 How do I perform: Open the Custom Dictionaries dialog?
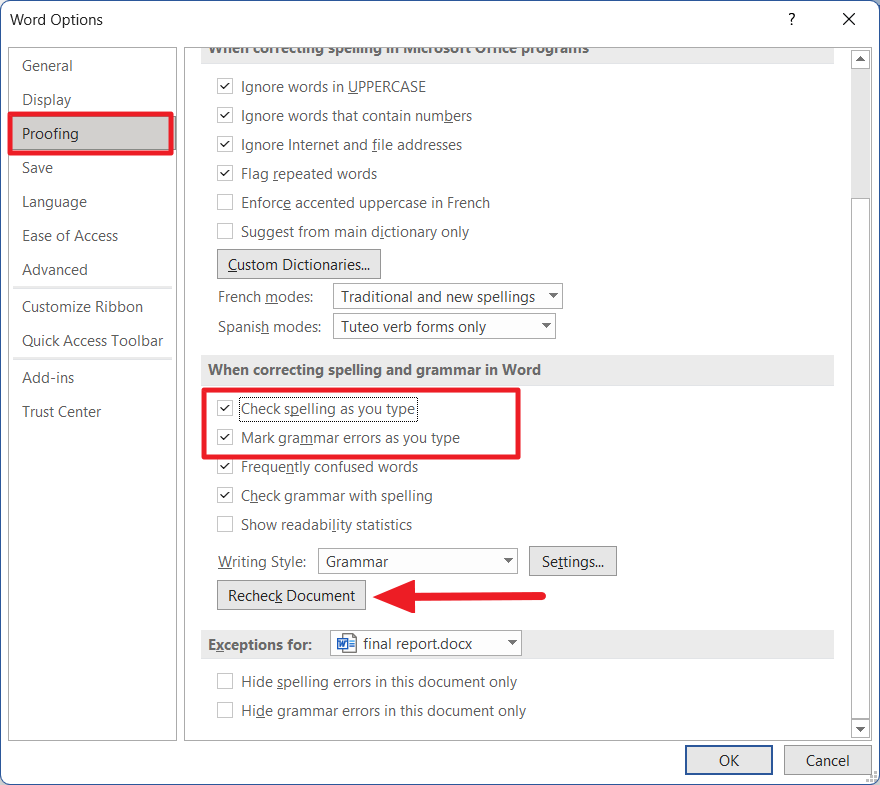[298, 264]
